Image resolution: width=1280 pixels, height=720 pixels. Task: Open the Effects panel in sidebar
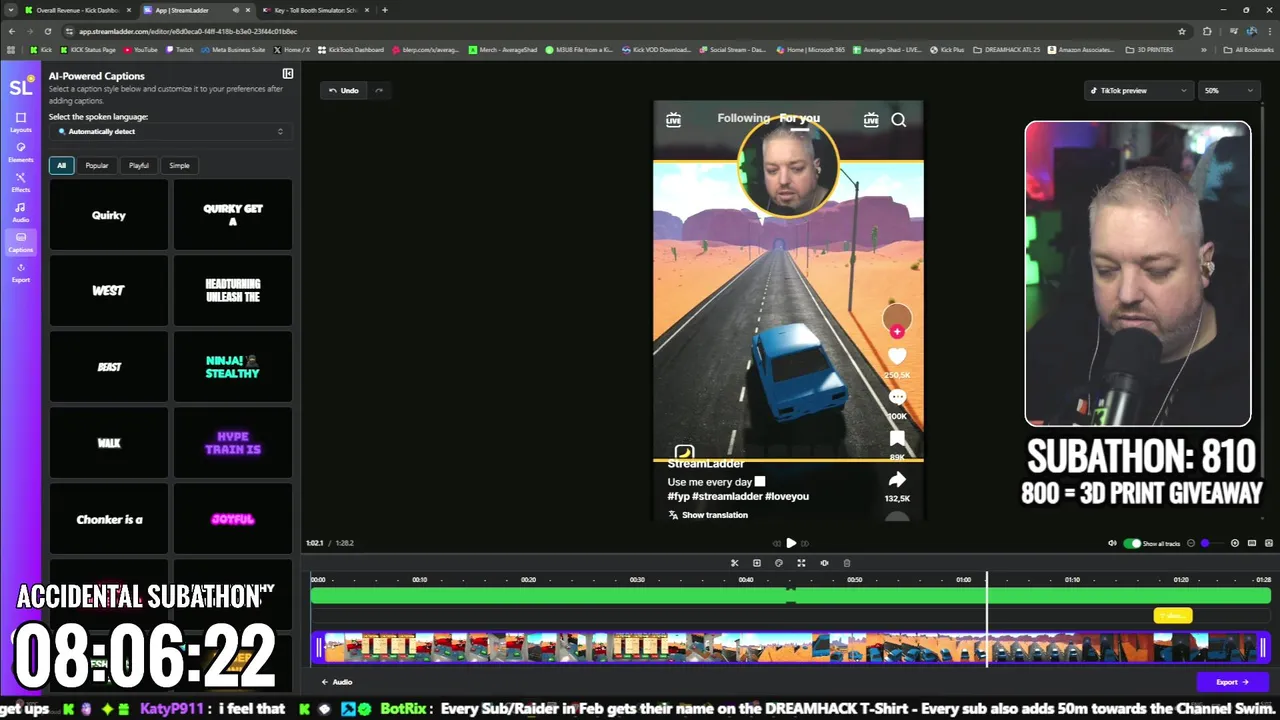click(x=20, y=182)
